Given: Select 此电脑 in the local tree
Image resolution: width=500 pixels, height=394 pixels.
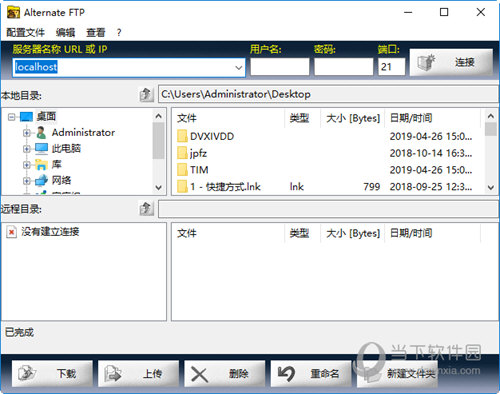Looking at the screenshot, I should click(66, 148).
